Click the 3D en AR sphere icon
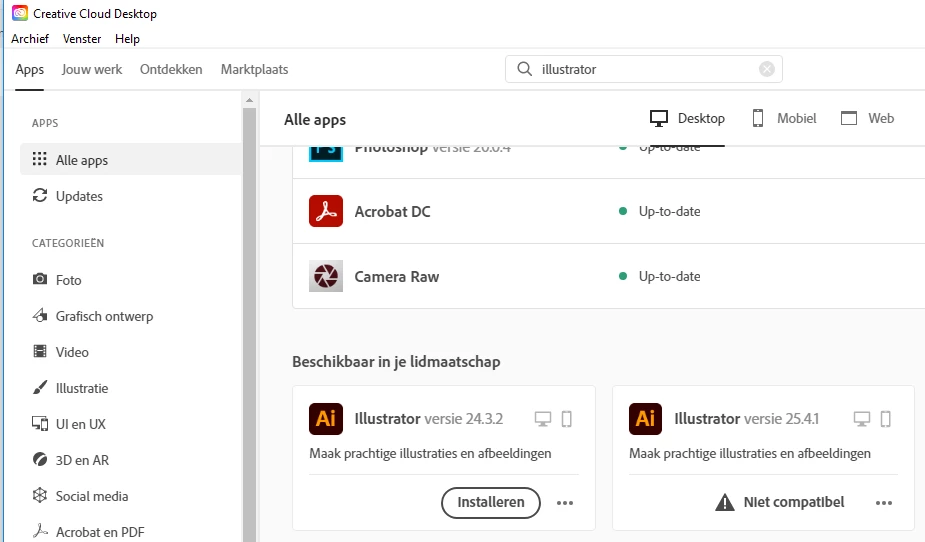This screenshot has width=925, height=542. pos(40,459)
